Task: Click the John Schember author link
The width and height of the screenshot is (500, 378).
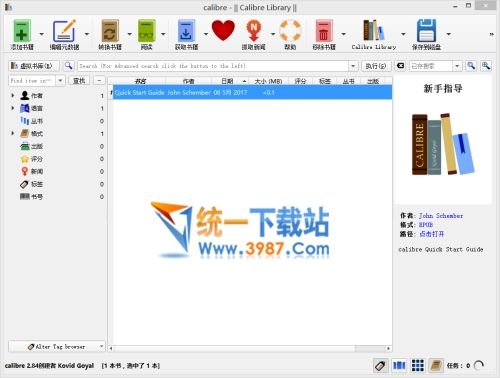Action: [441, 216]
